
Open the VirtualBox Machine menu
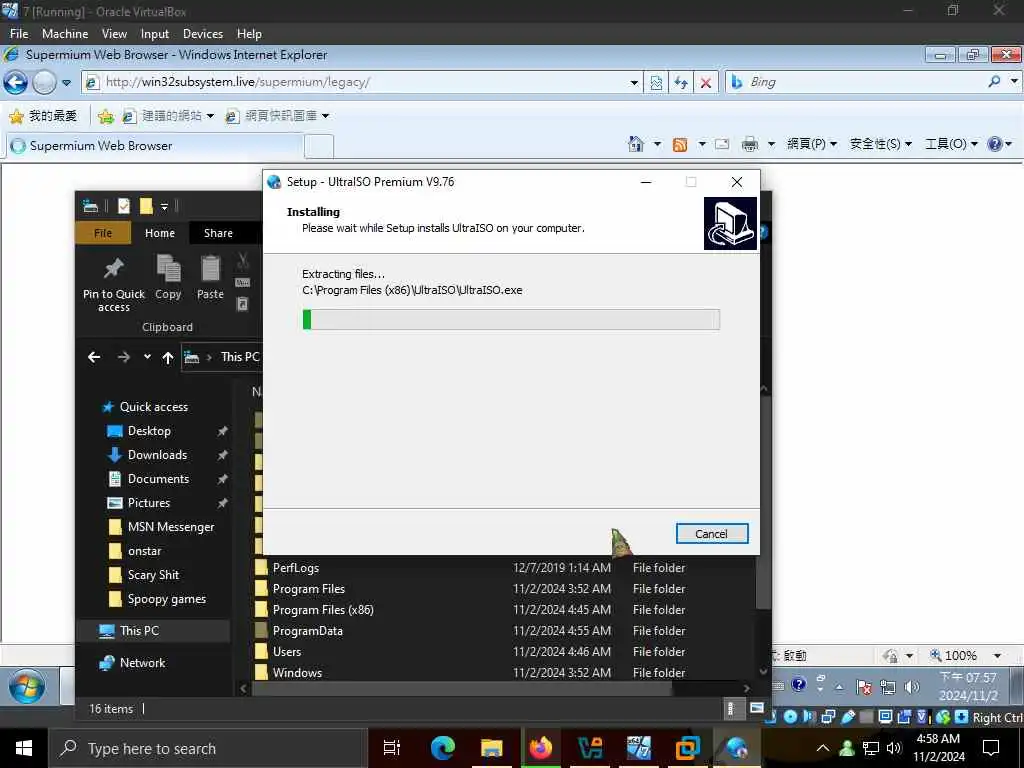(x=65, y=34)
